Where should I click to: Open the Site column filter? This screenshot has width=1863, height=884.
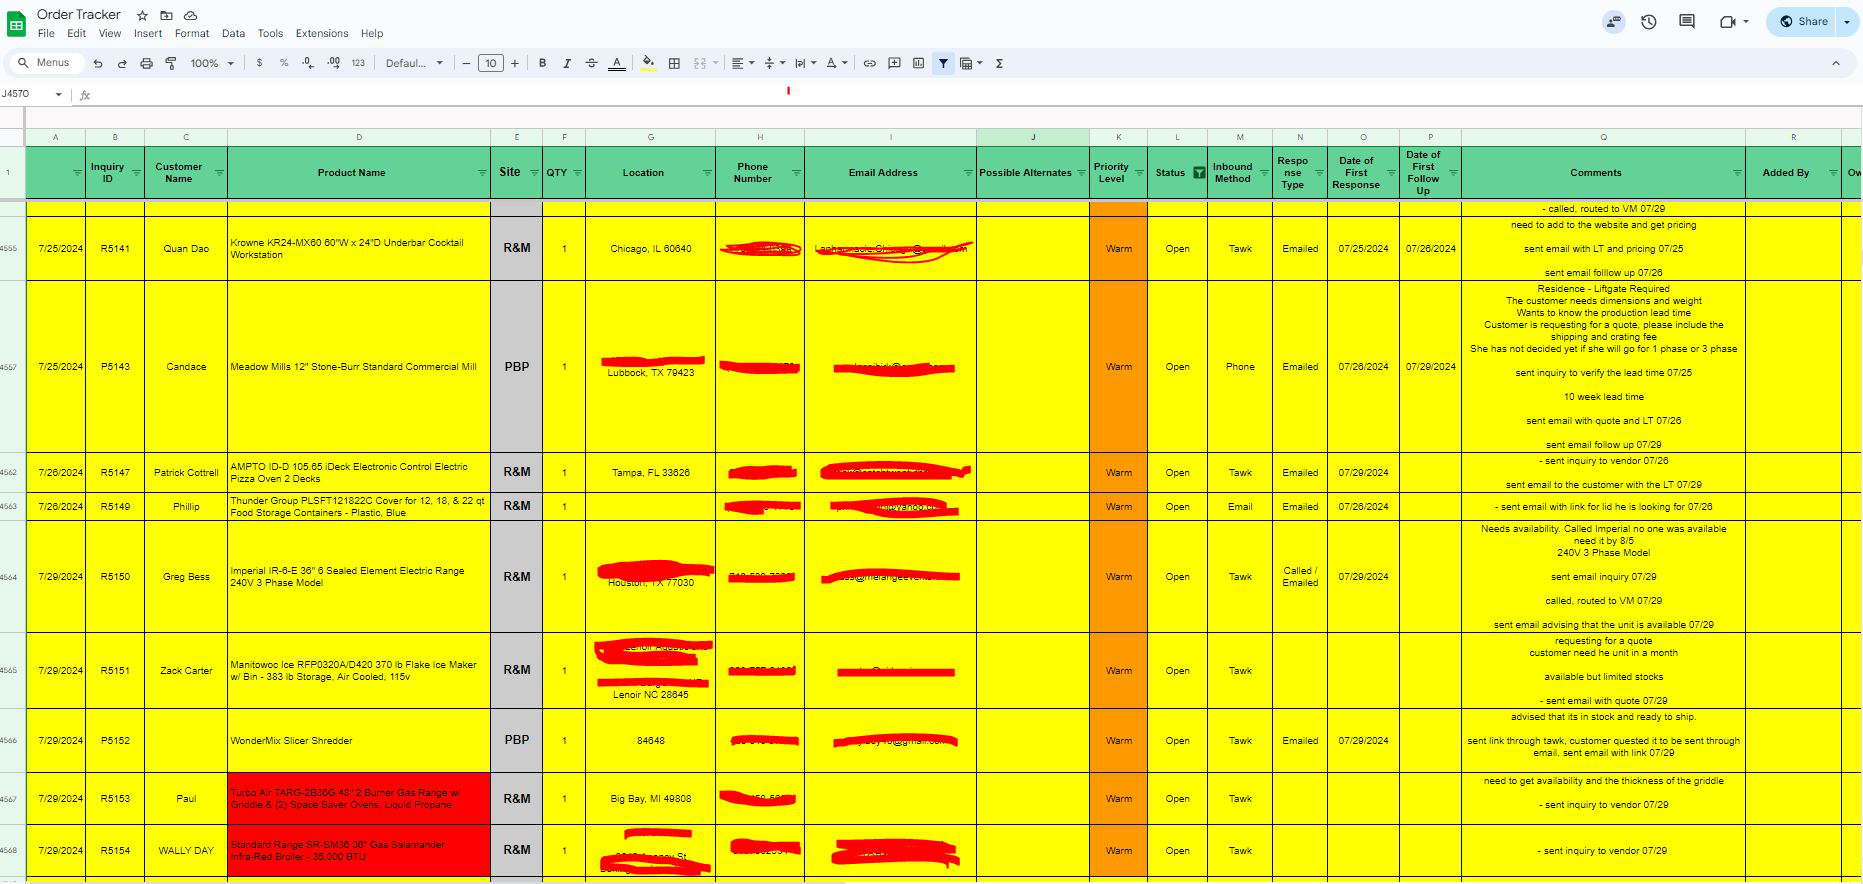(534, 173)
